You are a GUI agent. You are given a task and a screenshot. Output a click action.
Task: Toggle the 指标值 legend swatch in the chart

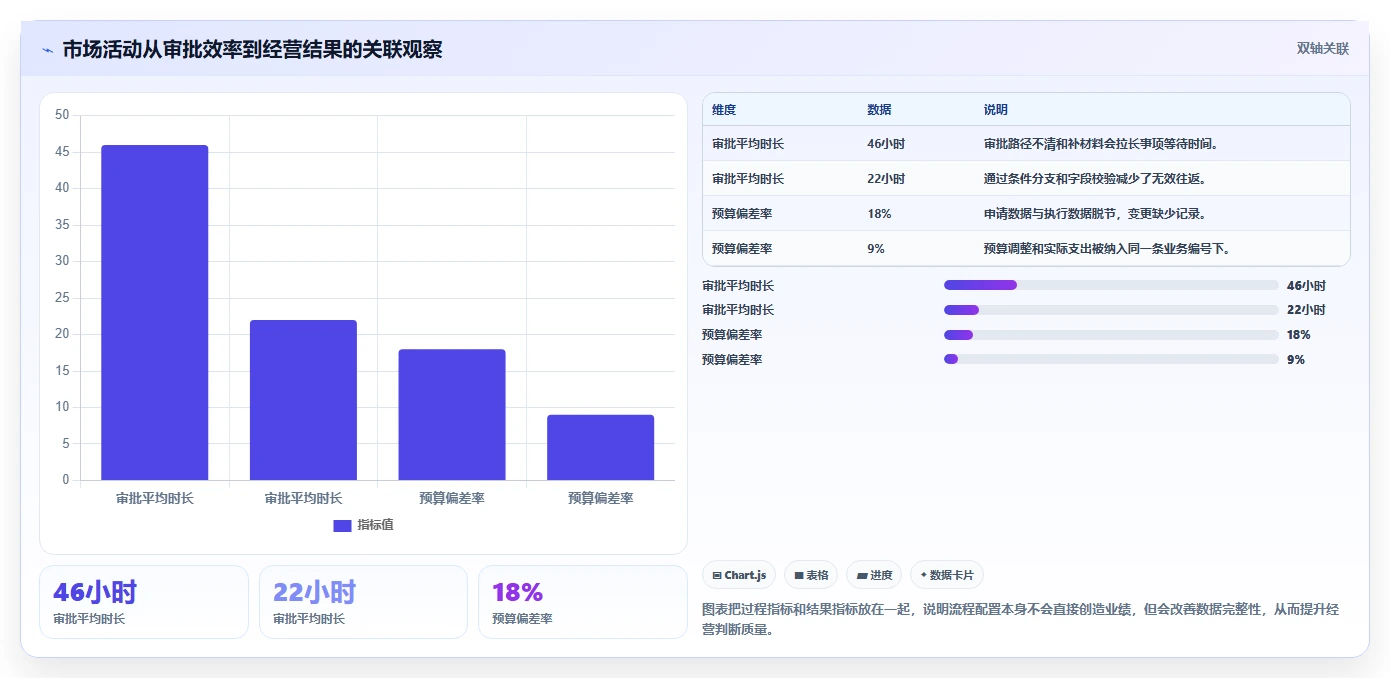tap(342, 525)
